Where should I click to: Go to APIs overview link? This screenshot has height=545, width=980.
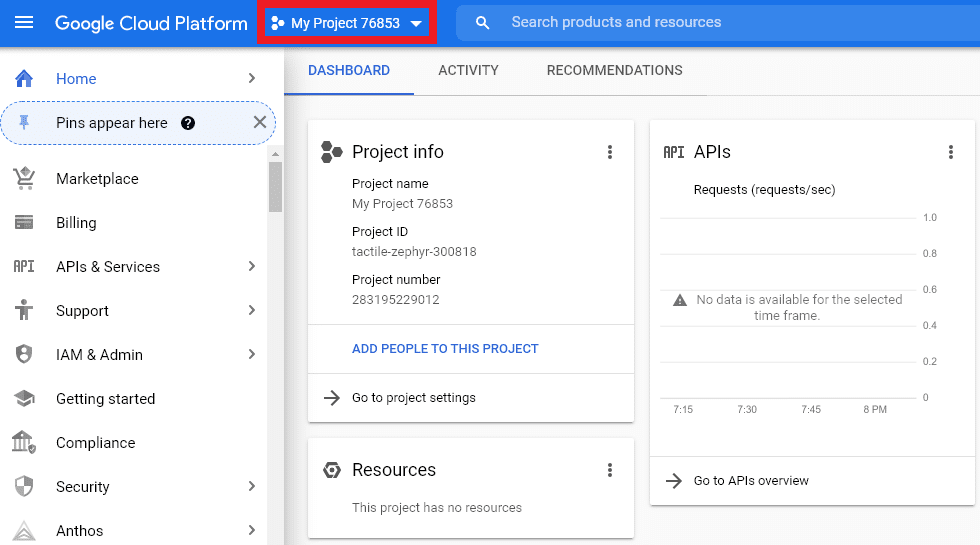751,481
